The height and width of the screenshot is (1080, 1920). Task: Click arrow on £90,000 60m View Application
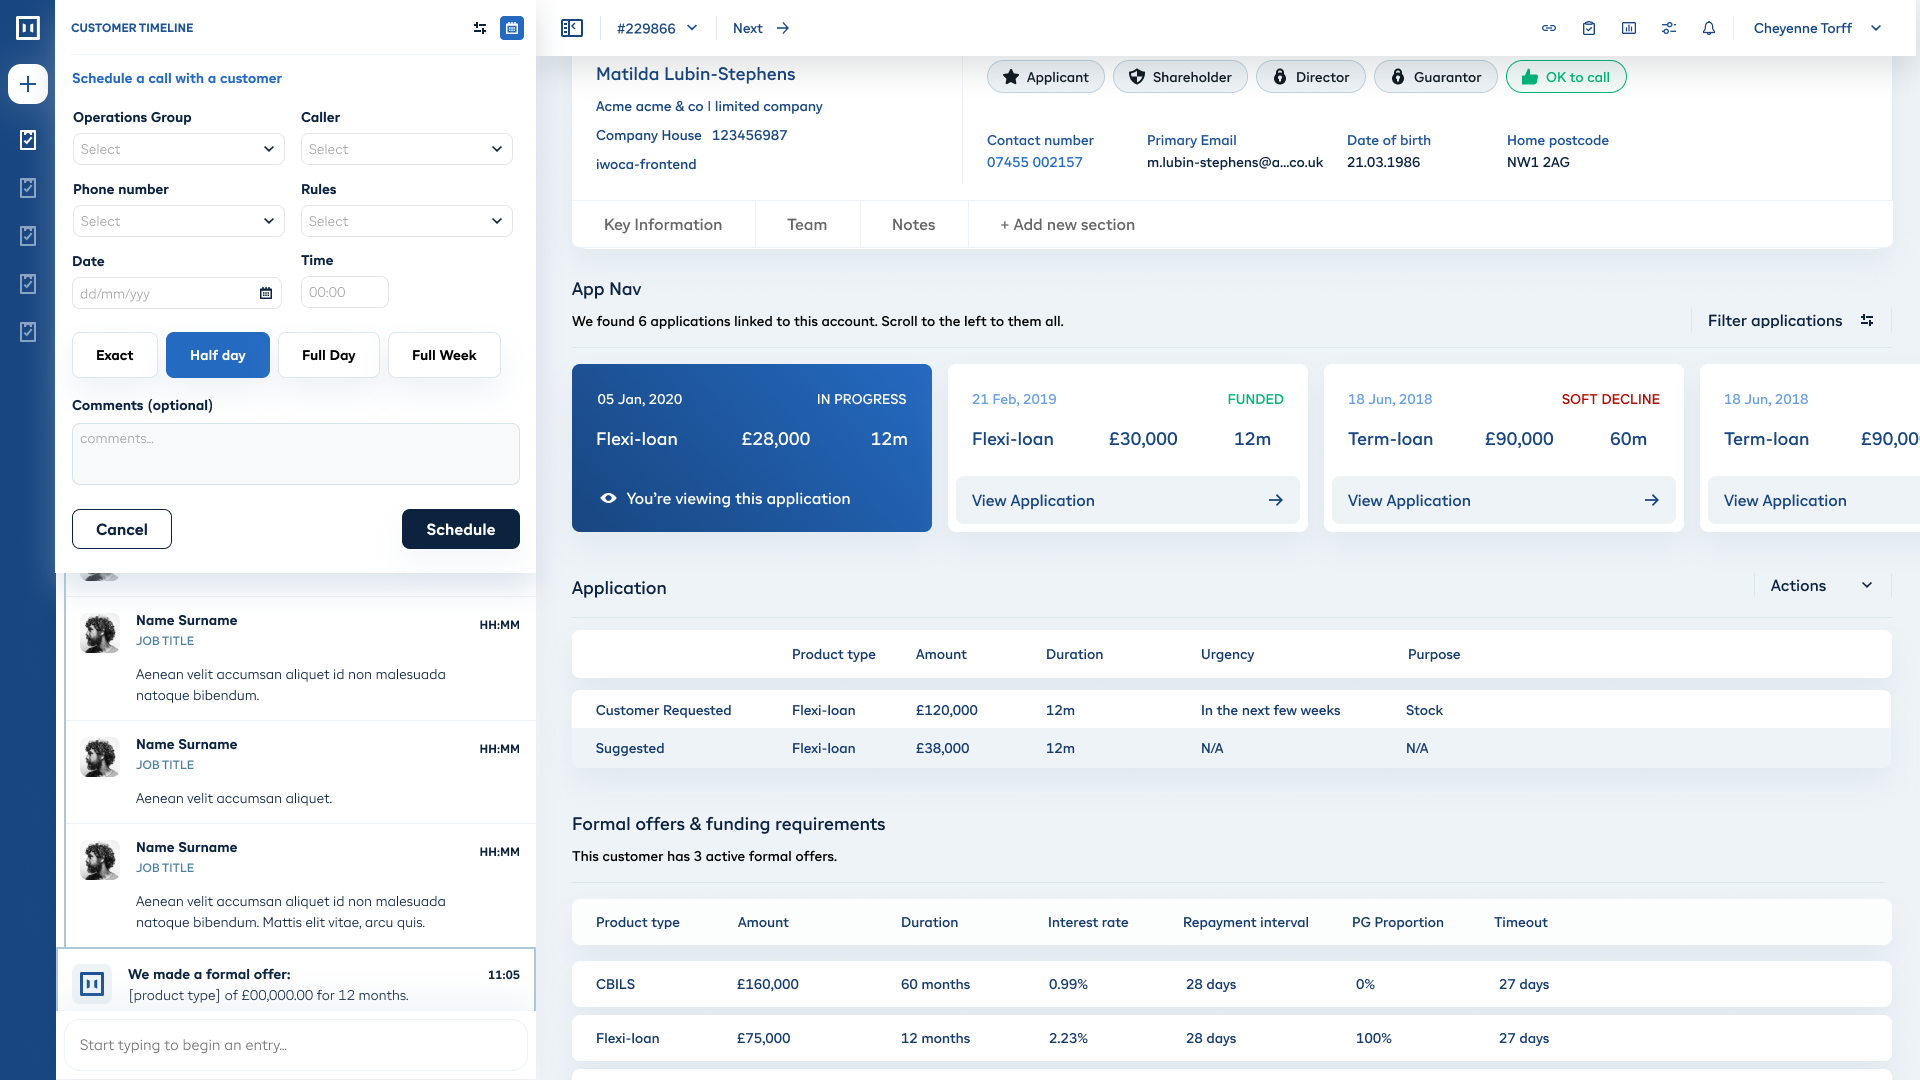coord(1652,500)
